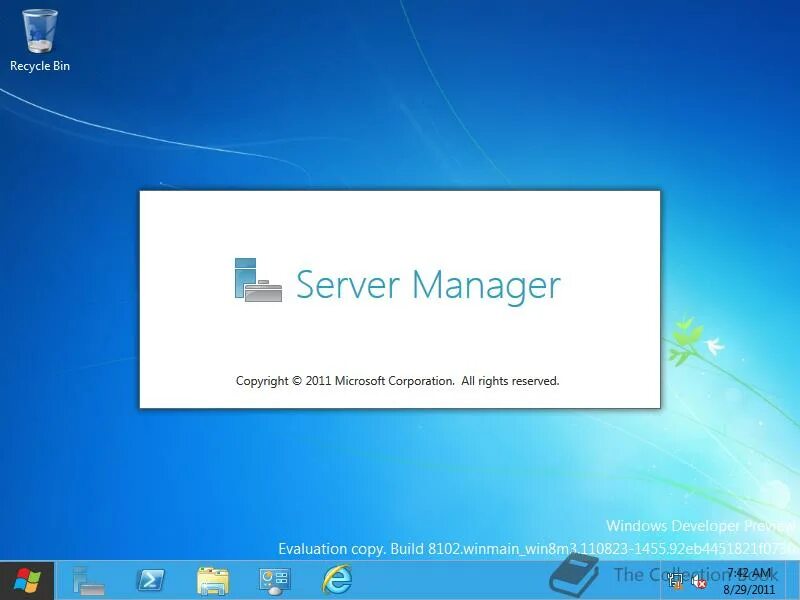Click the network status tray icon
This screenshot has width=800, height=600.
[x=676, y=581]
